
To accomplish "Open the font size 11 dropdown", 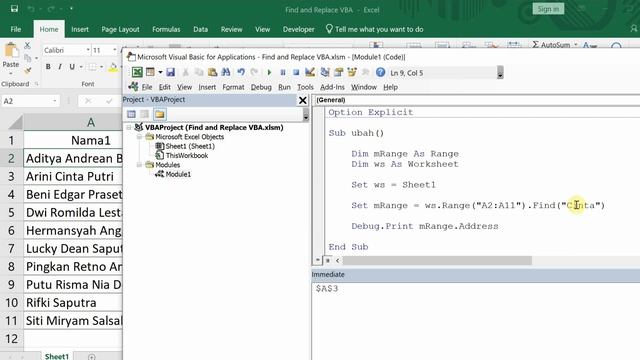I will [115, 50].
